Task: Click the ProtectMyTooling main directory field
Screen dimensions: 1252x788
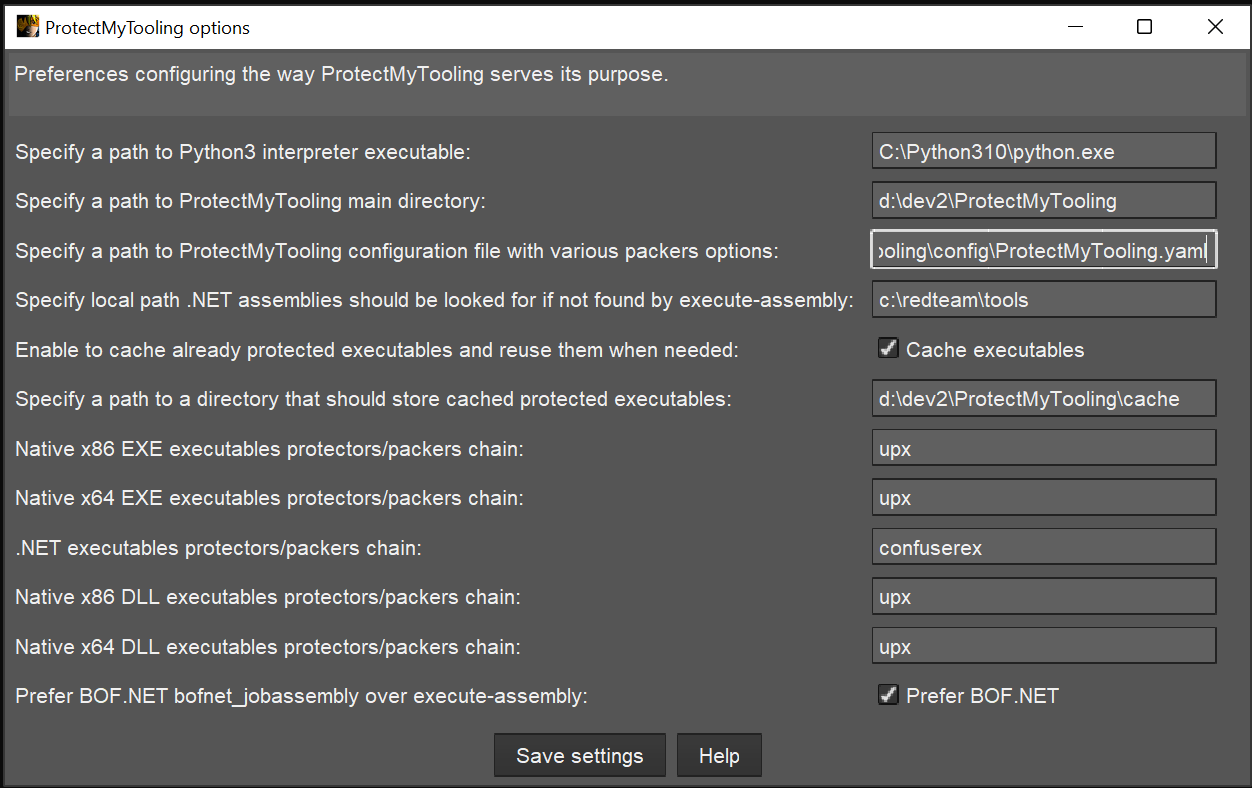Action: pos(1044,200)
